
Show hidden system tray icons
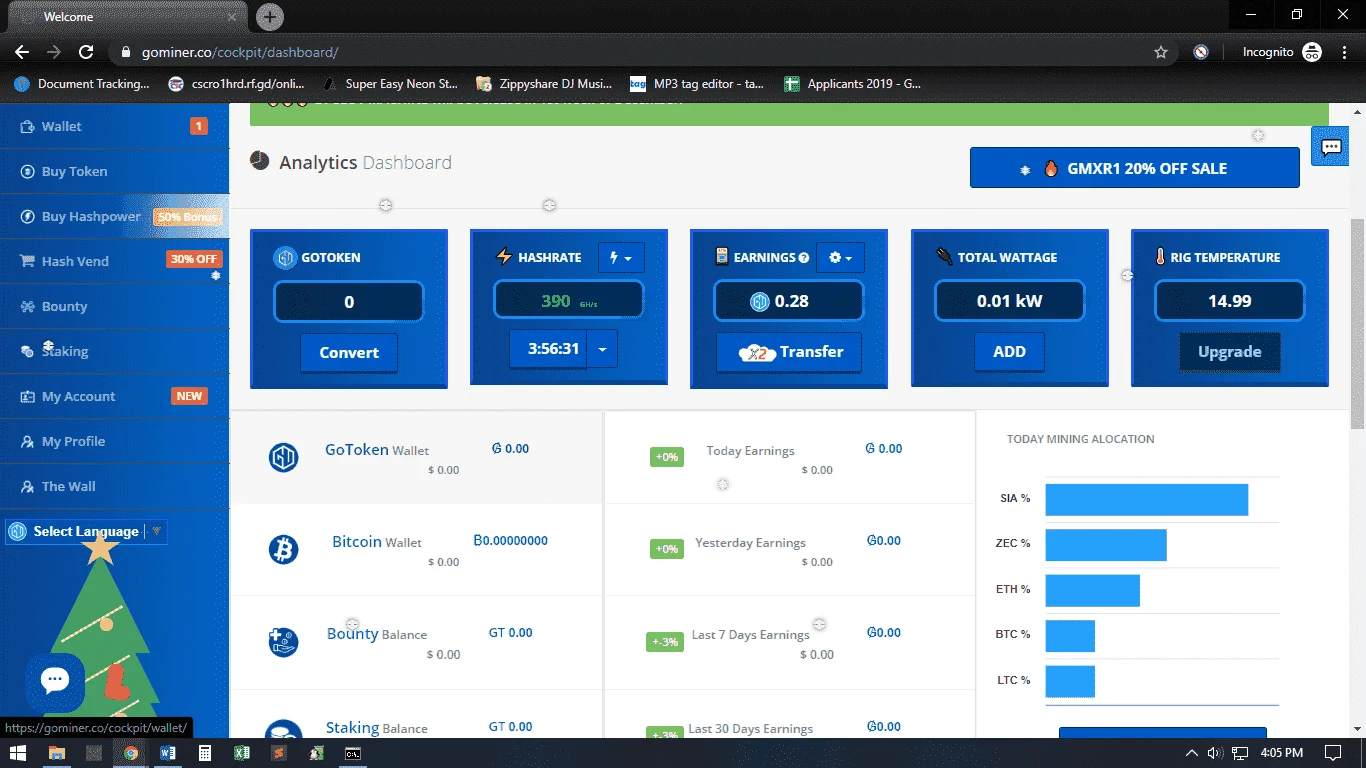click(1192, 753)
